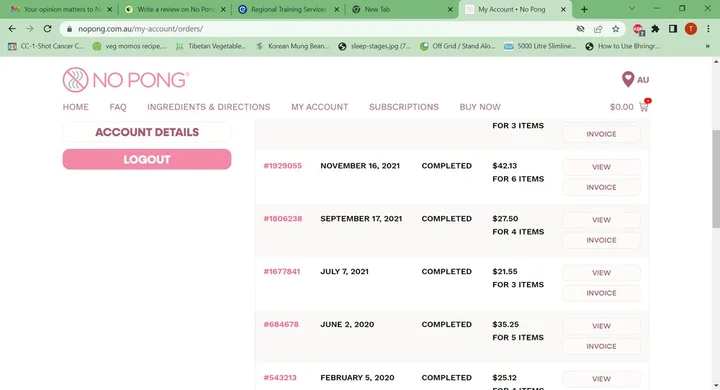Open the Extensions puzzle icon
720x390 pixels.
coord(655,29)
